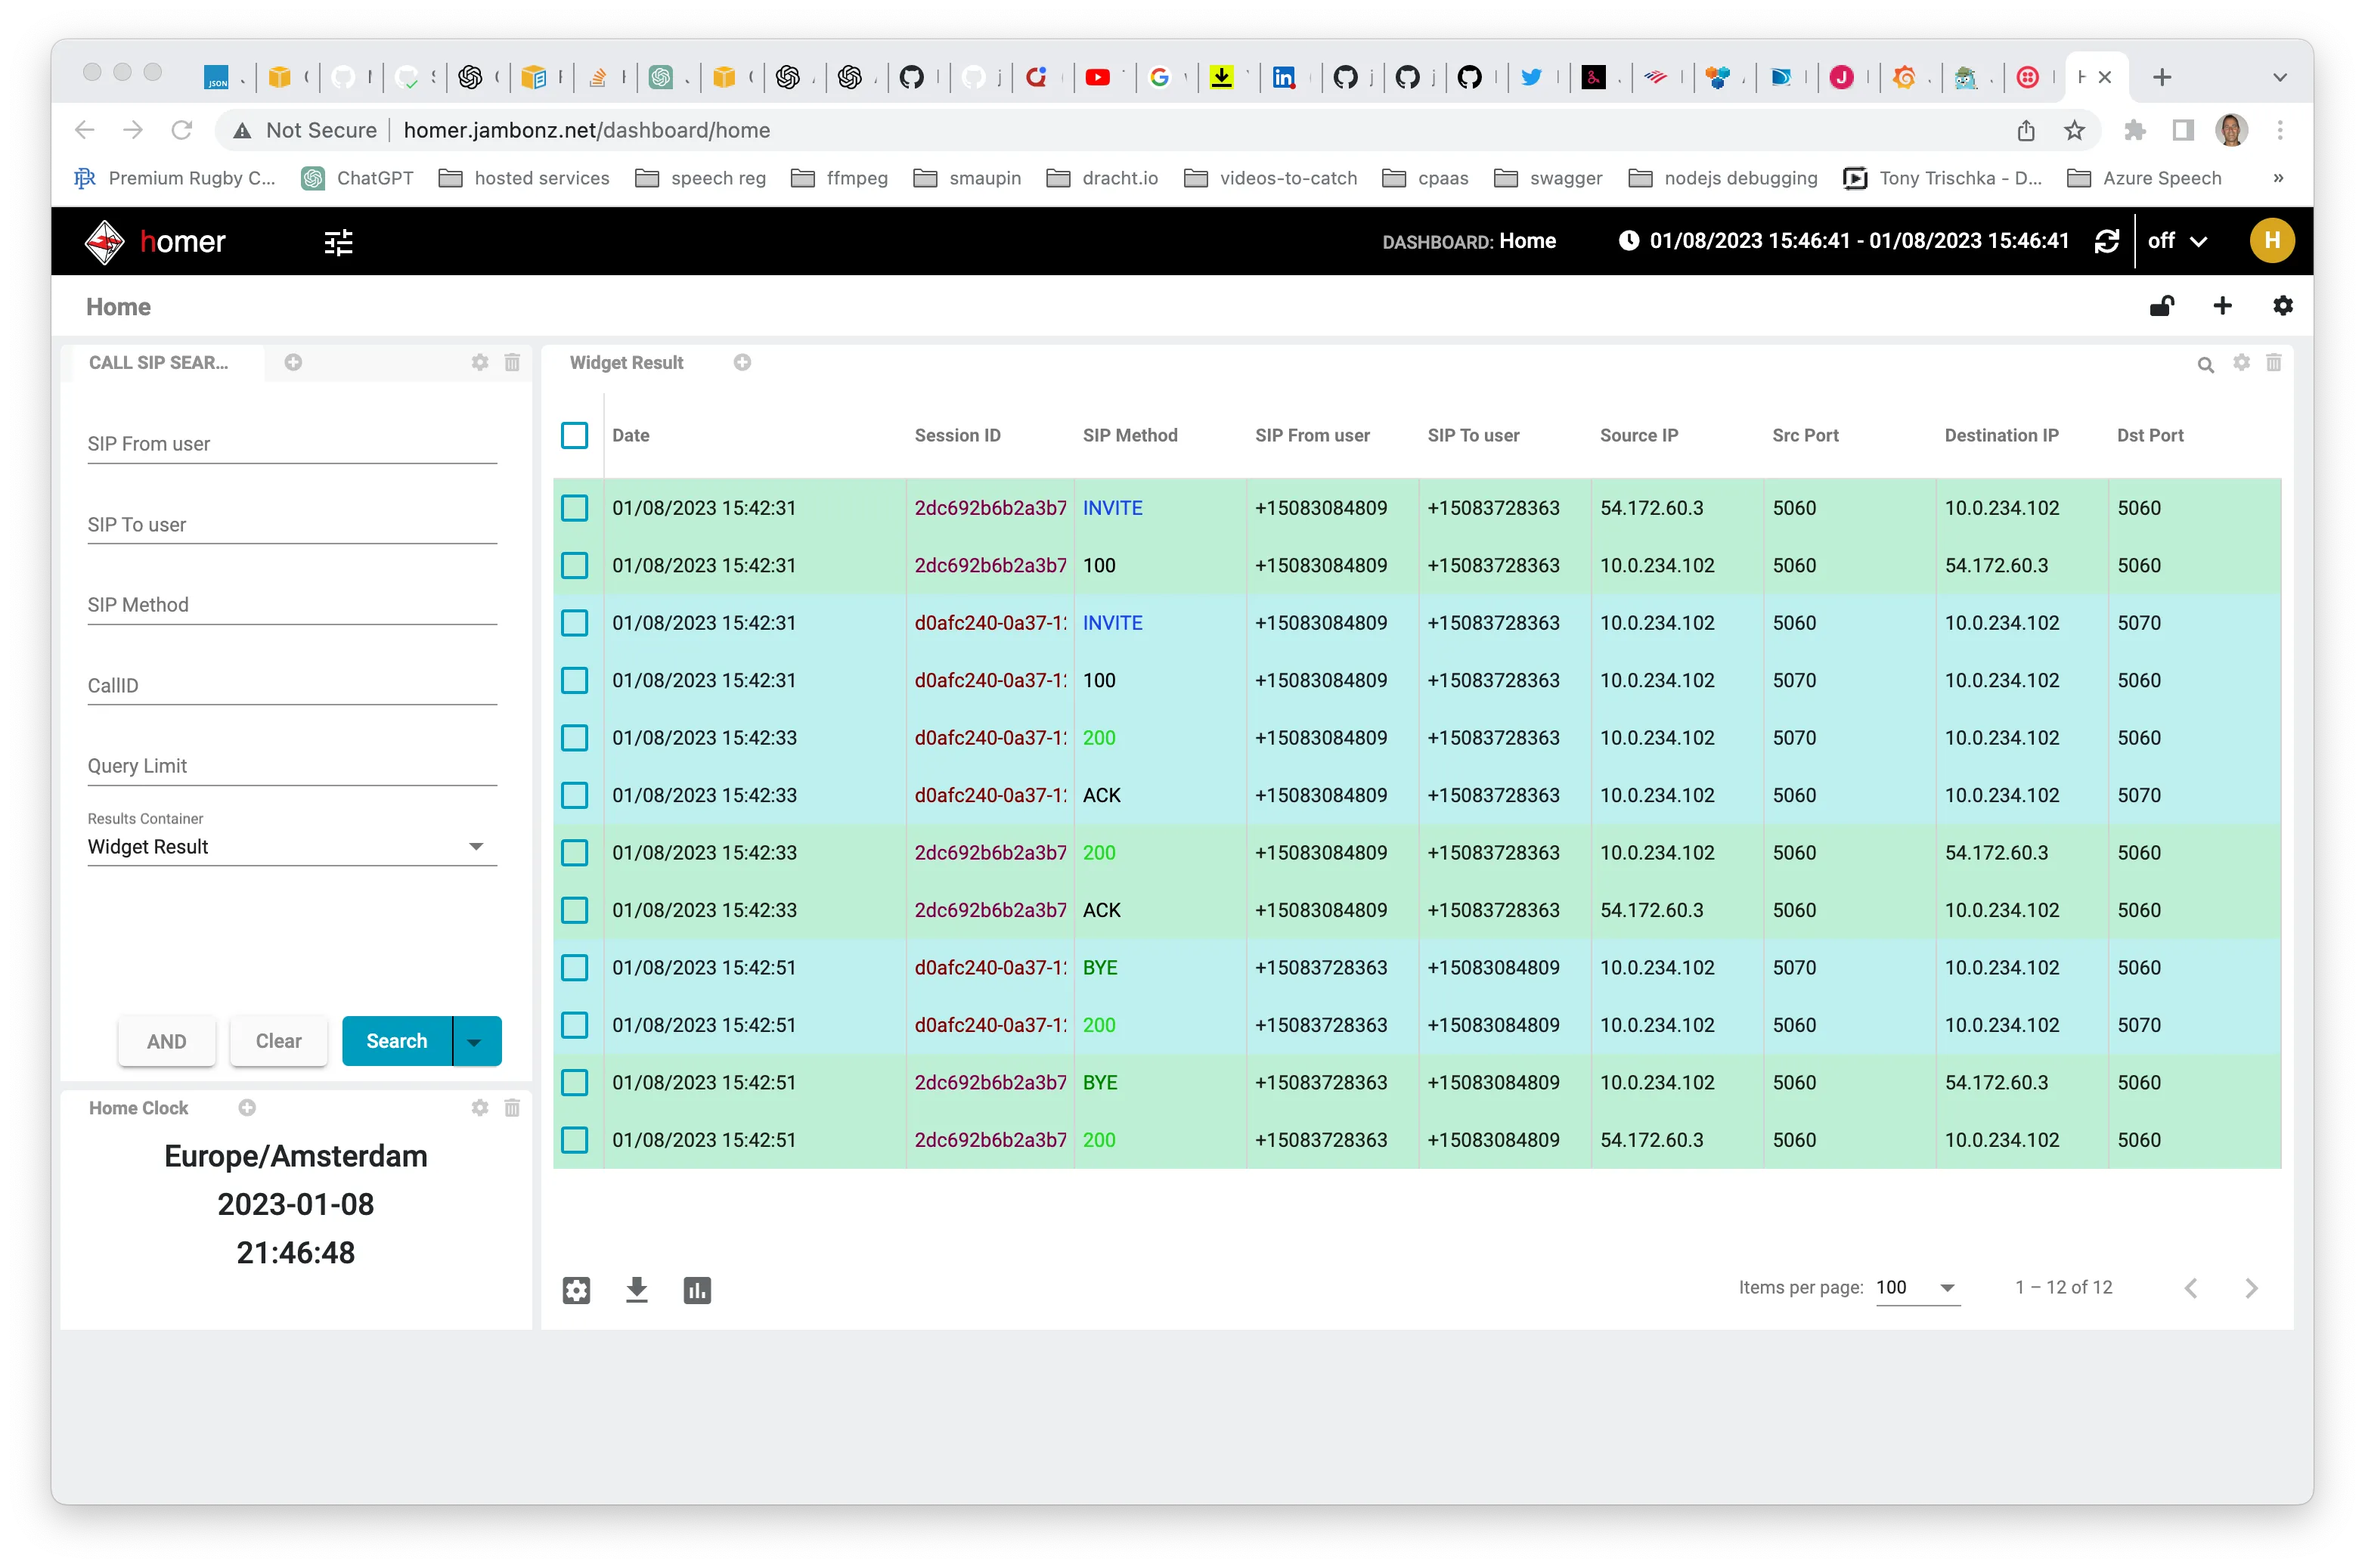Open Home Clock settings gear icon
This screenshot has width=2365, height=1568.
(x=480, y=1107)
